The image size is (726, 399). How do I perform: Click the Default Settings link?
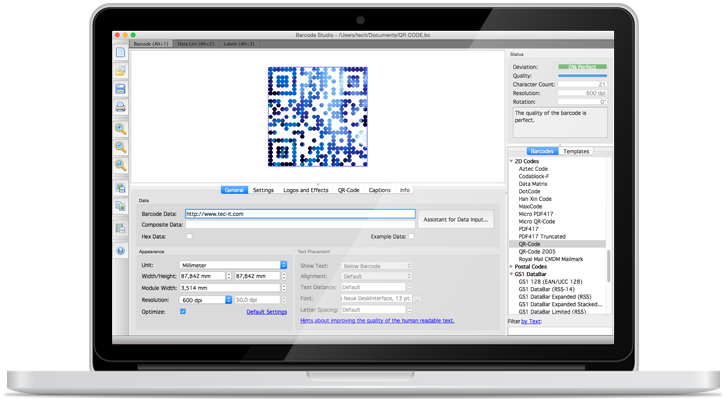coord(267,312)
